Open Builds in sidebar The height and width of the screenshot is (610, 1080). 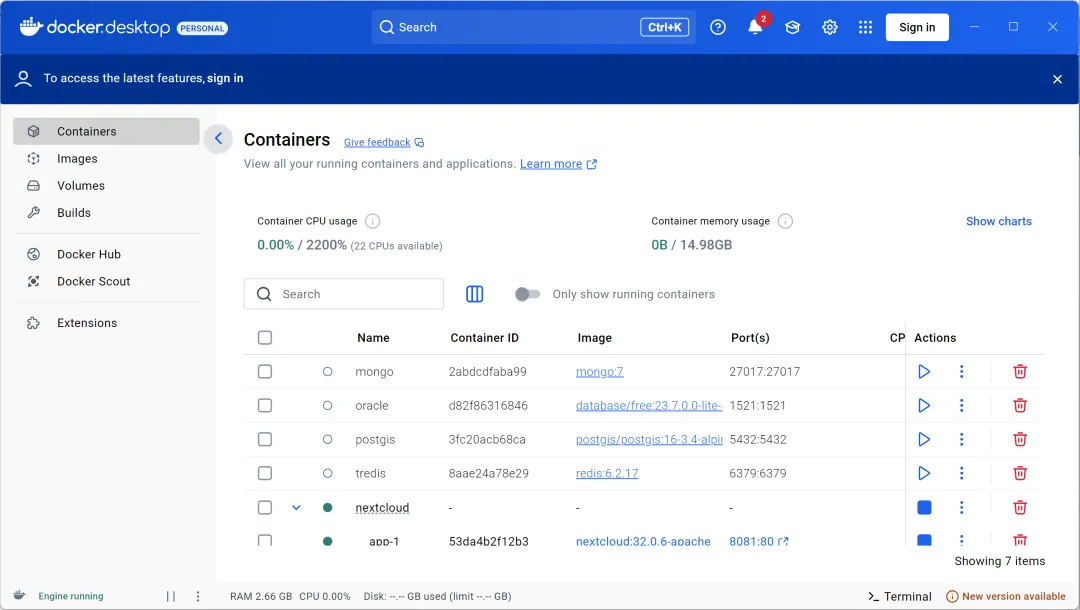pos(106,213)
